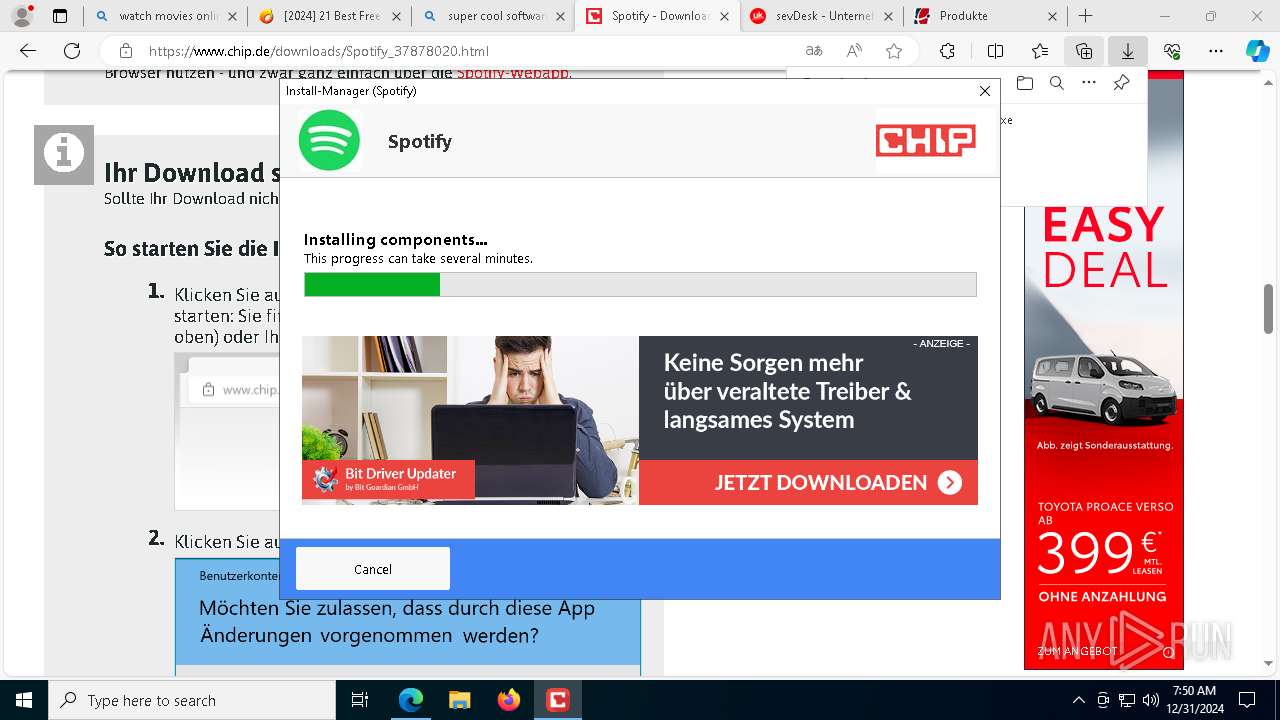Screen dimensions: 1280x720
Task: Click the Keine Sorgen mehr ad text
Action: pyautogui.click(x=787, y=391)
